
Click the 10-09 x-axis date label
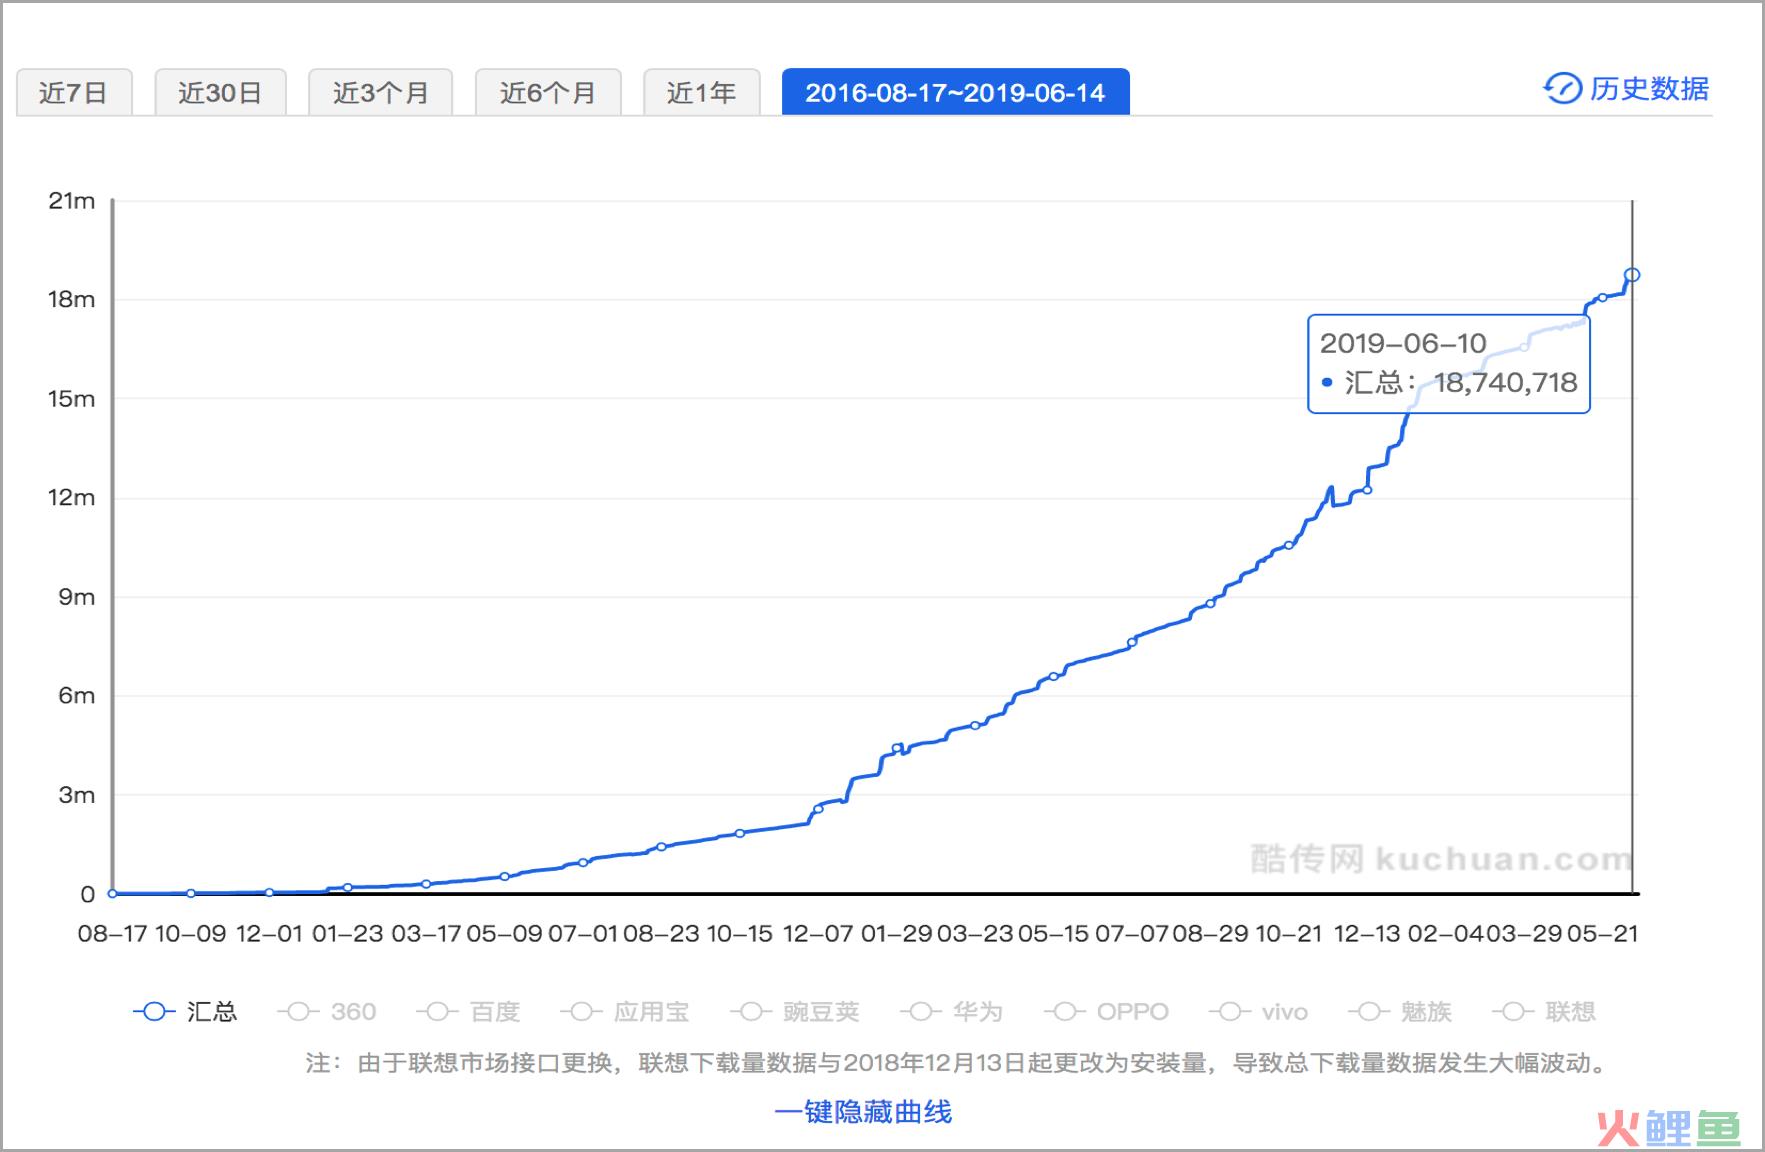pos(190,934)
